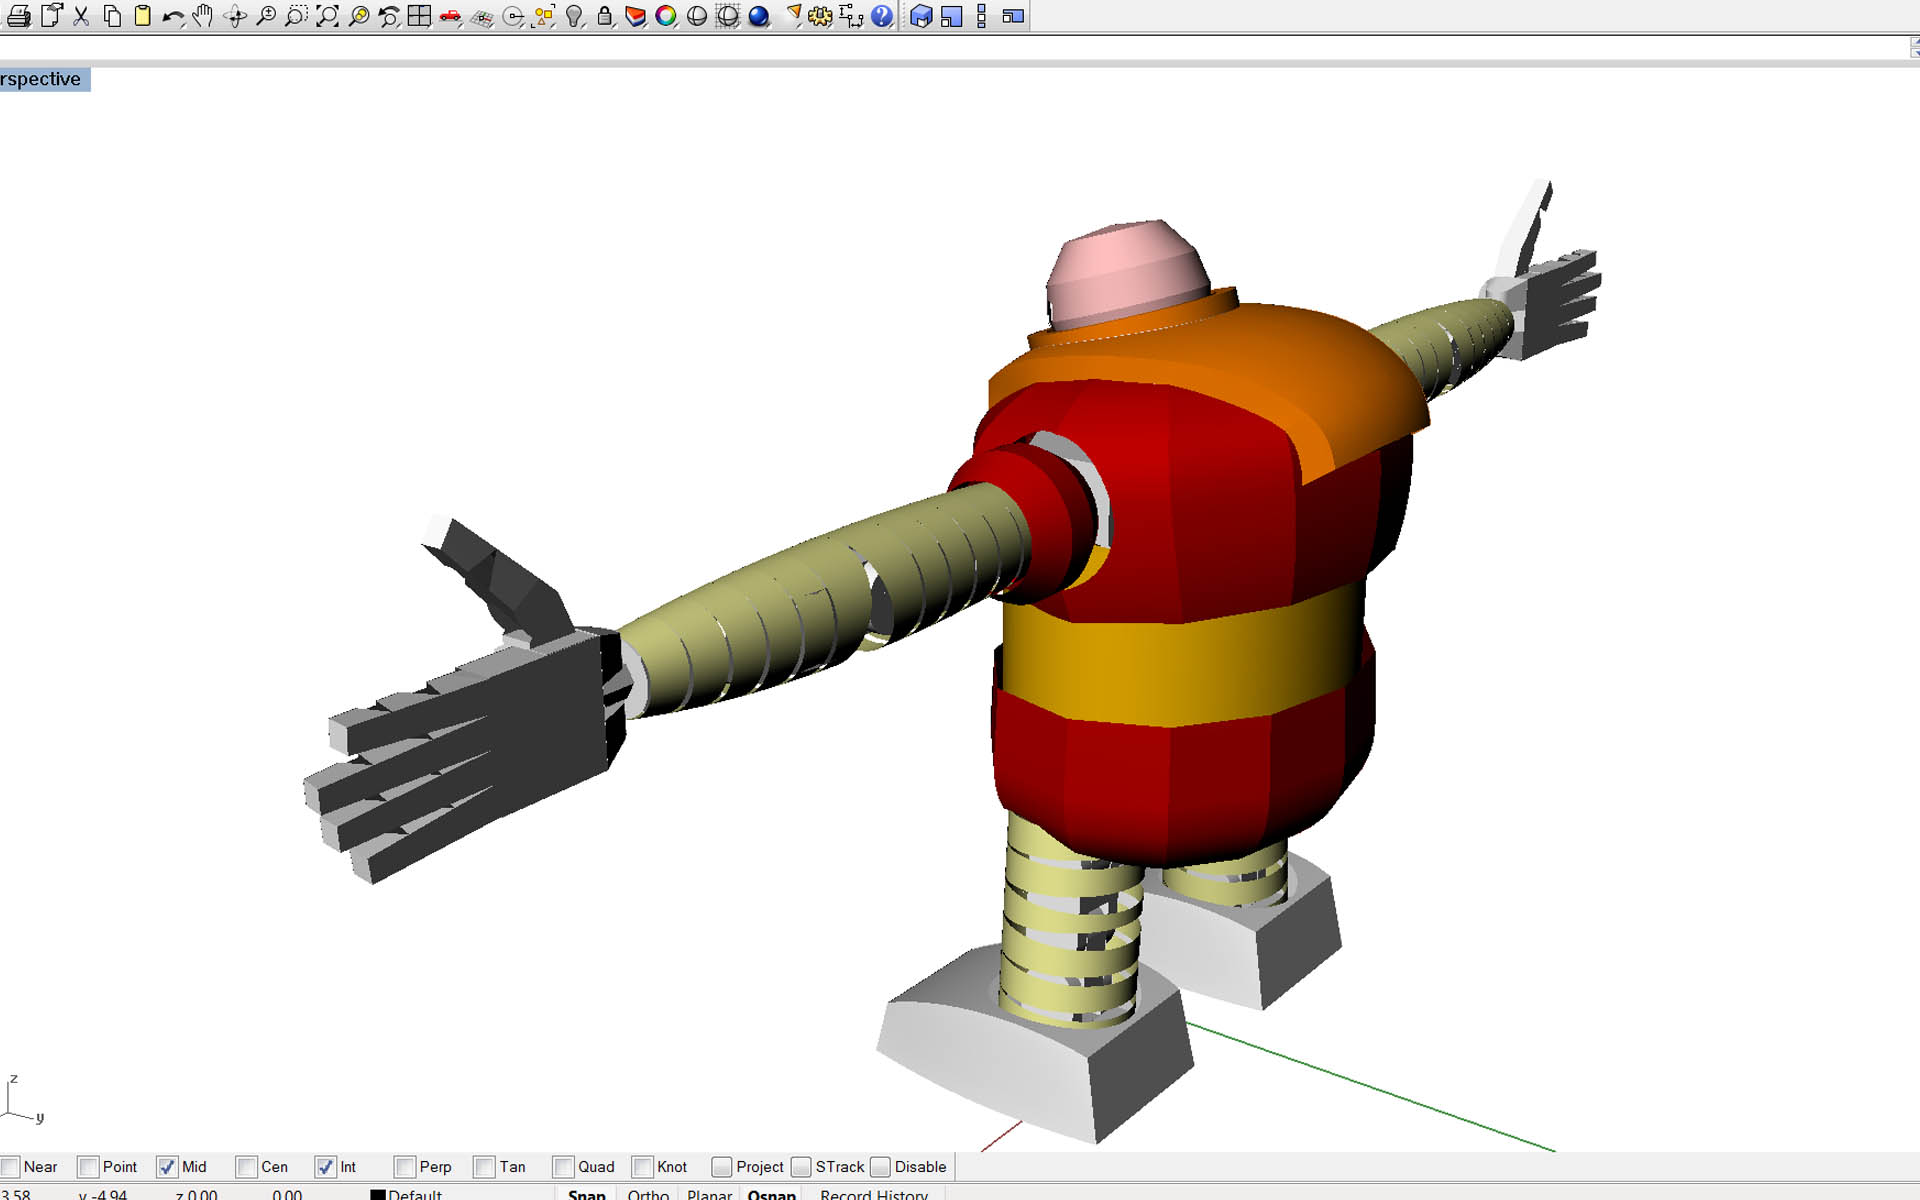This screenshot has width=1920, height=1200.
Task: Click the color wheel Properties icon
Action: [666, 16]
